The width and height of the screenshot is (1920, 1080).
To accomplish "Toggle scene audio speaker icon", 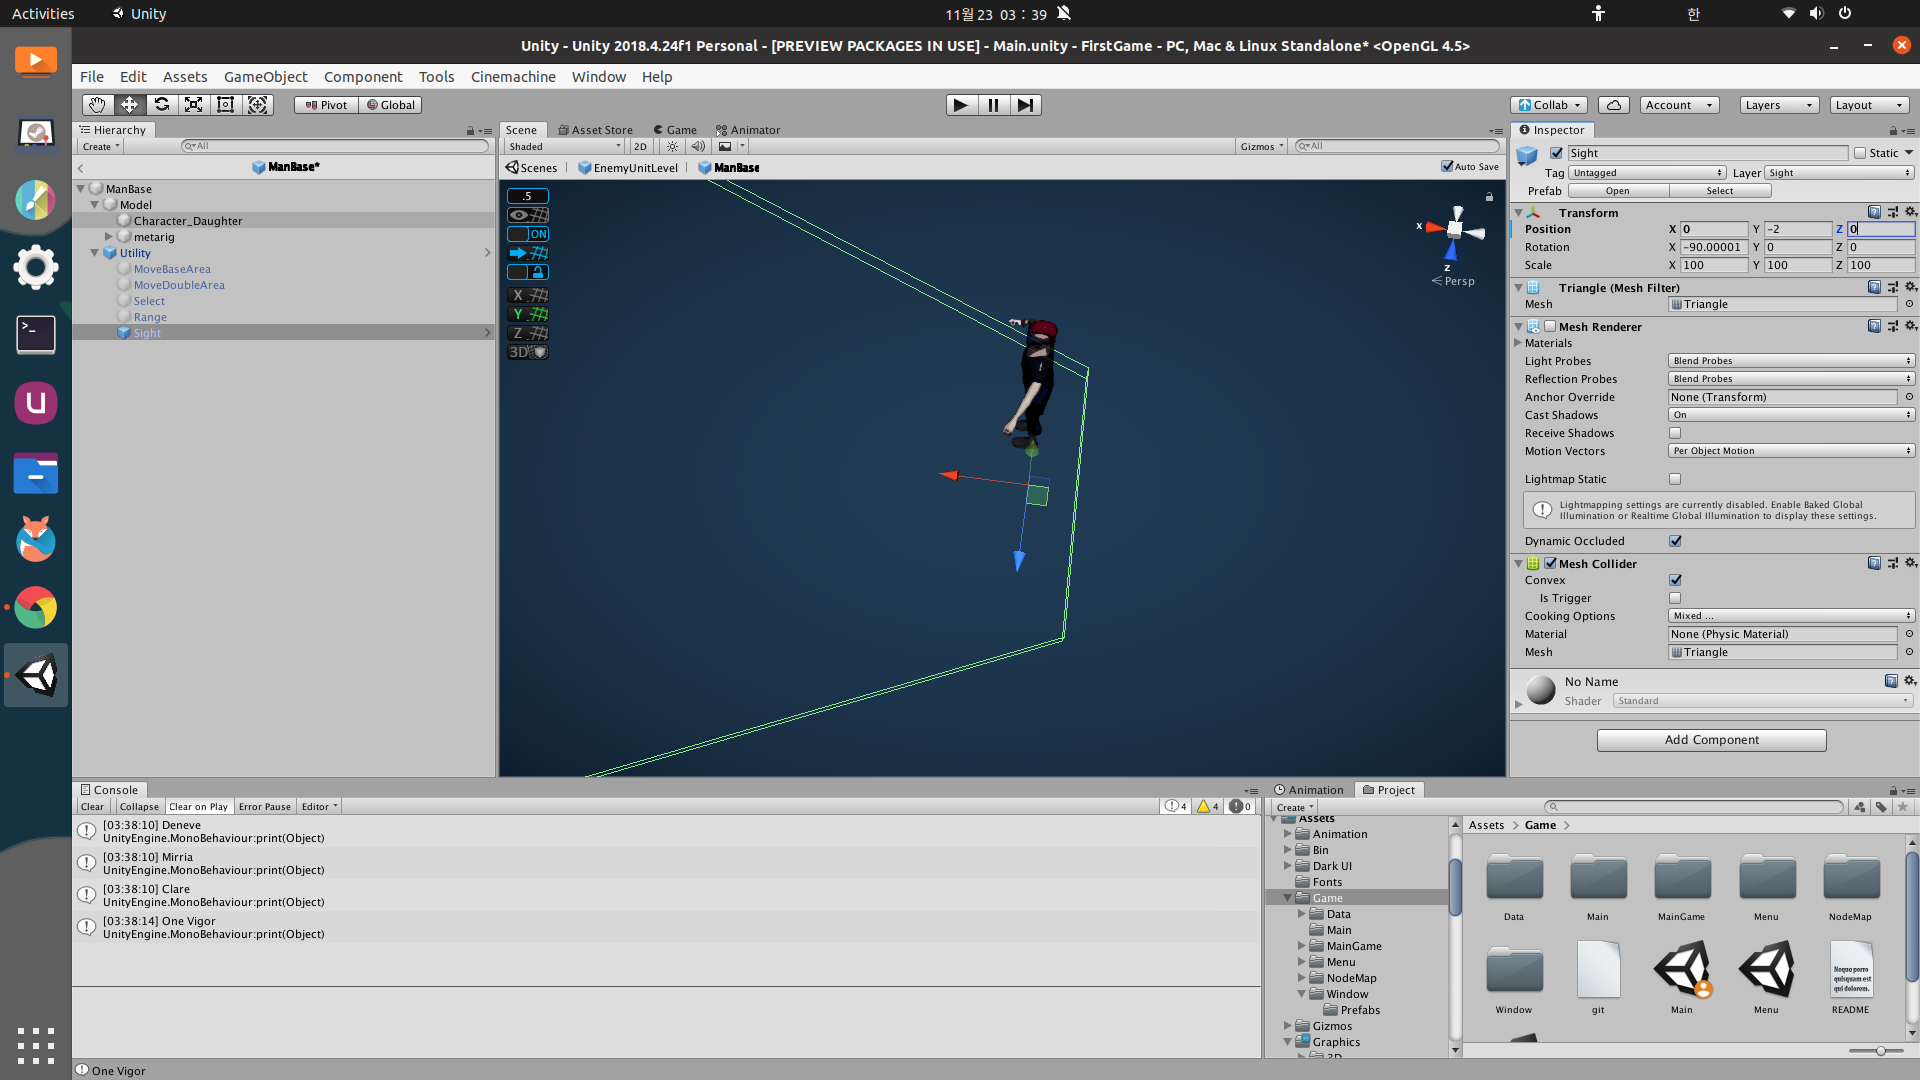I will (698, 146).
